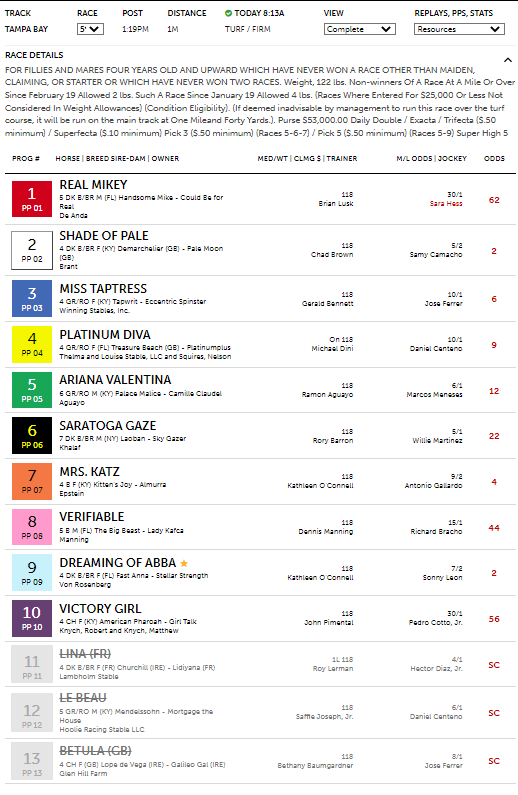Image resolution: width=518 pixels, height=795 pixels.
Task: Click the M/L ODDS | JOCKEY column header
Action: [431, 159]
